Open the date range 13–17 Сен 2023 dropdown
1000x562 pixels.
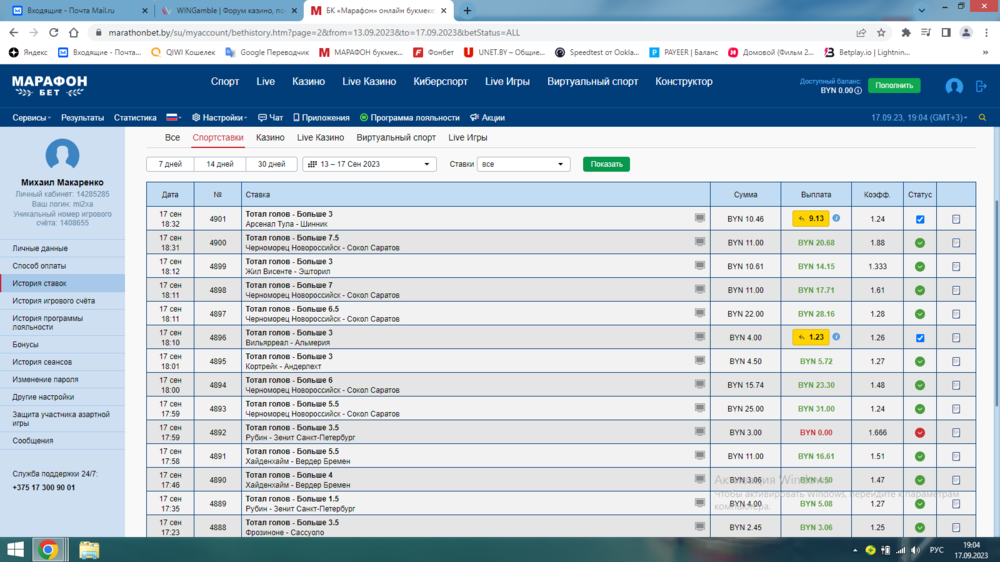(x=369, y=164)
